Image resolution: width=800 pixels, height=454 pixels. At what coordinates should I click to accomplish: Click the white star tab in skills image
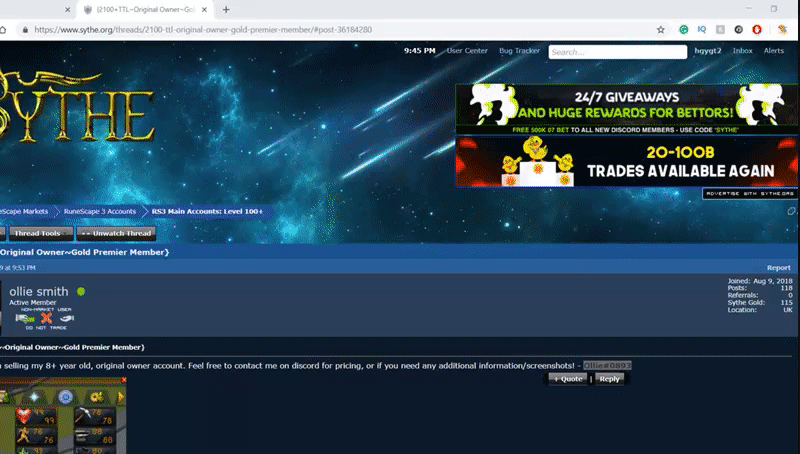pyautogui.click(x=34, y=397)
